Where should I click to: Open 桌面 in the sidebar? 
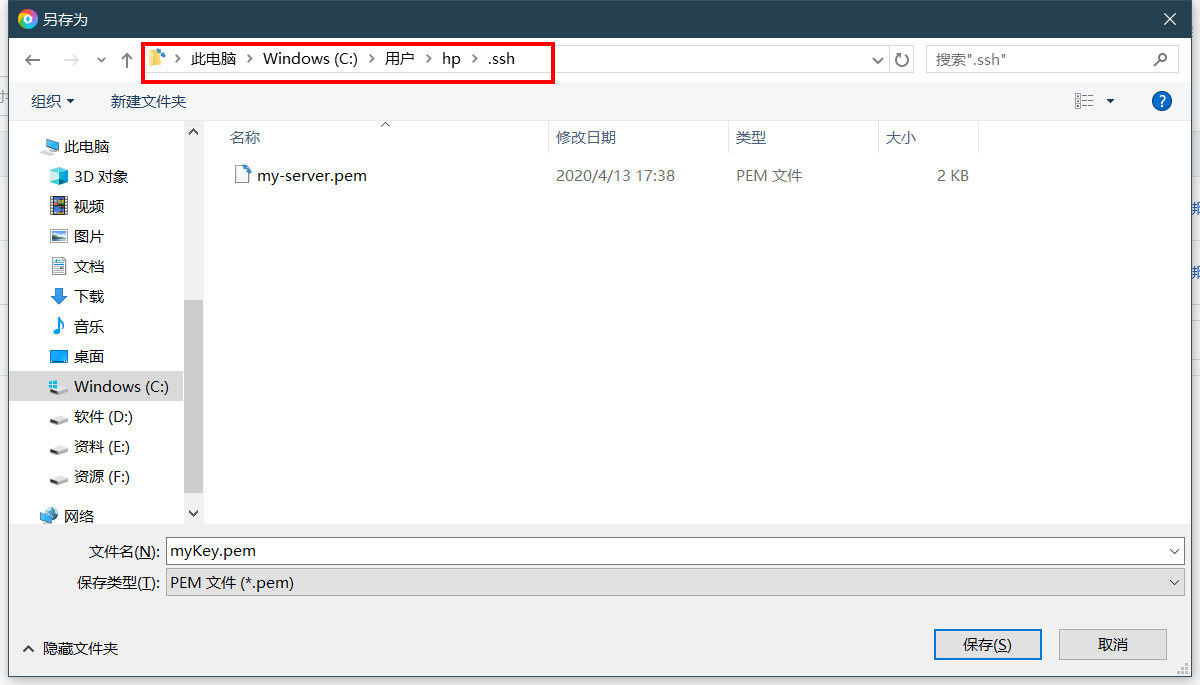click(89, 356)
